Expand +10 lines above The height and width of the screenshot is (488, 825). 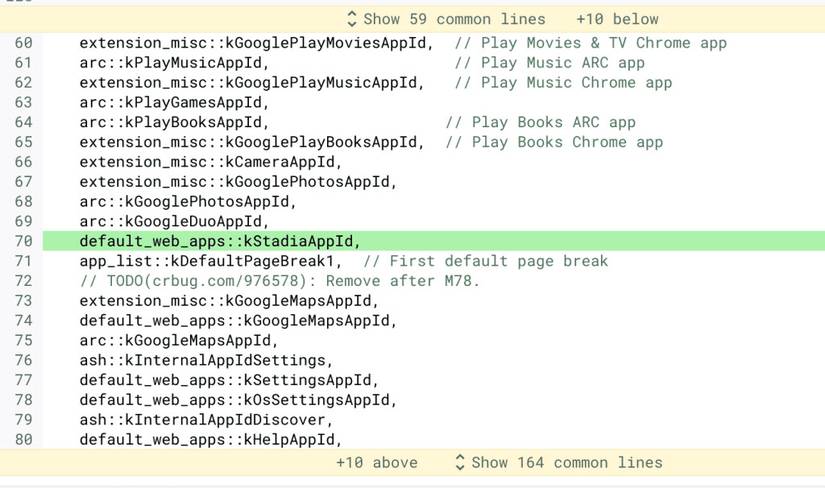[377, 463]
